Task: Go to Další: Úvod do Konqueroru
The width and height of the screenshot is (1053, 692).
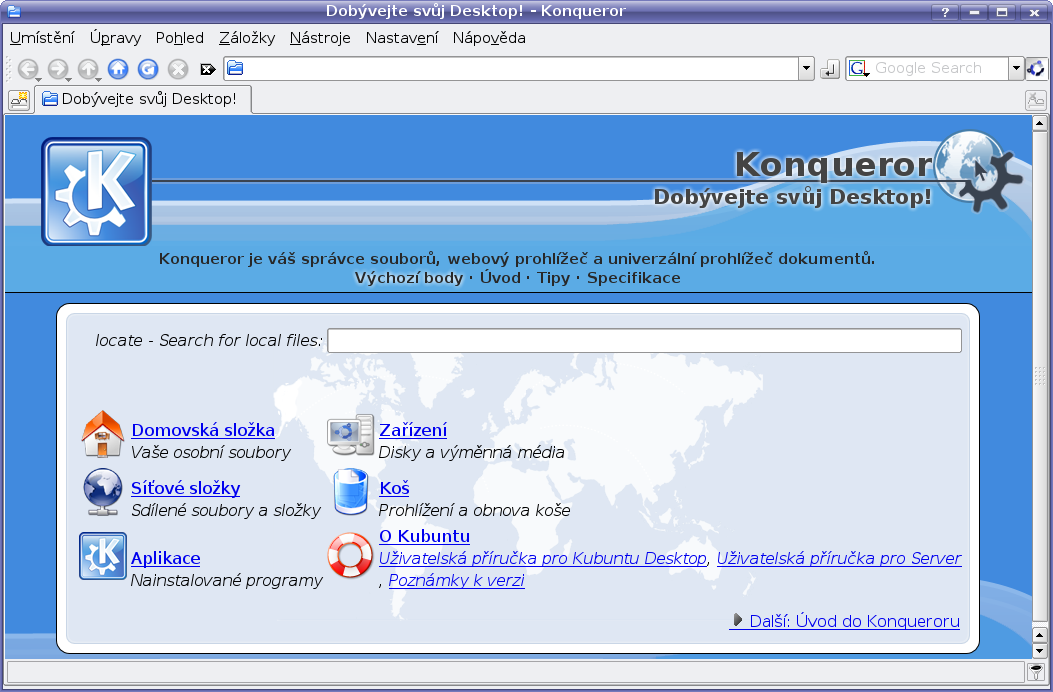Action: click(x=845, y=621)
